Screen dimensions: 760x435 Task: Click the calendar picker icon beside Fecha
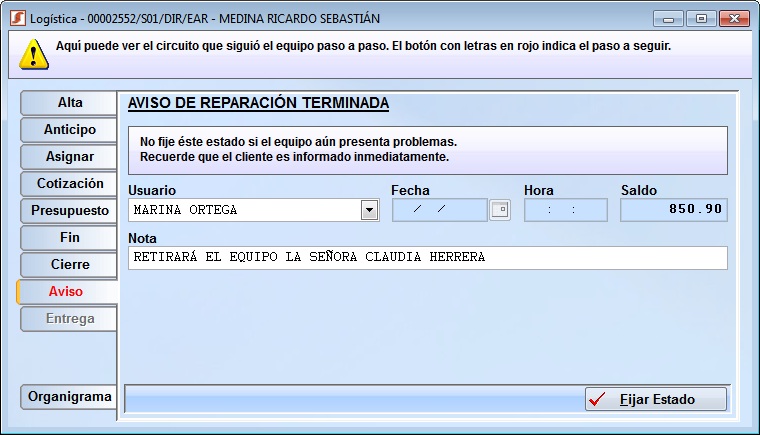click(x=500, y=210)
